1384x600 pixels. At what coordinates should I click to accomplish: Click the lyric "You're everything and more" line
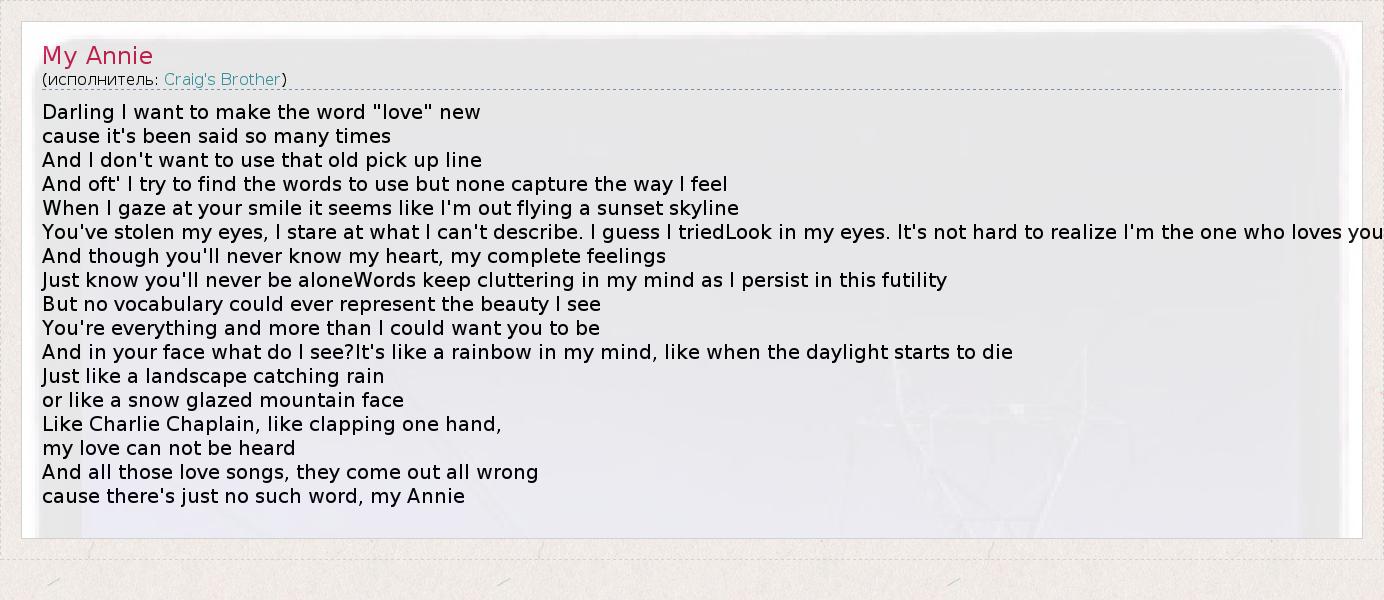[320, 328]
